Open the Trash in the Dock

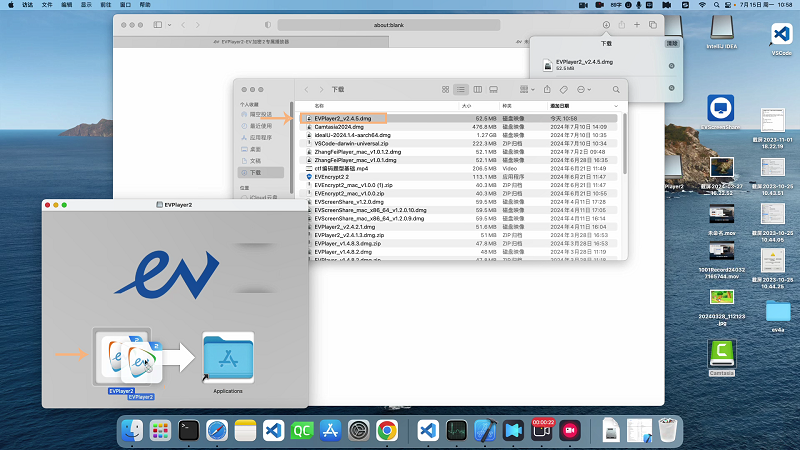pos(668,430)
